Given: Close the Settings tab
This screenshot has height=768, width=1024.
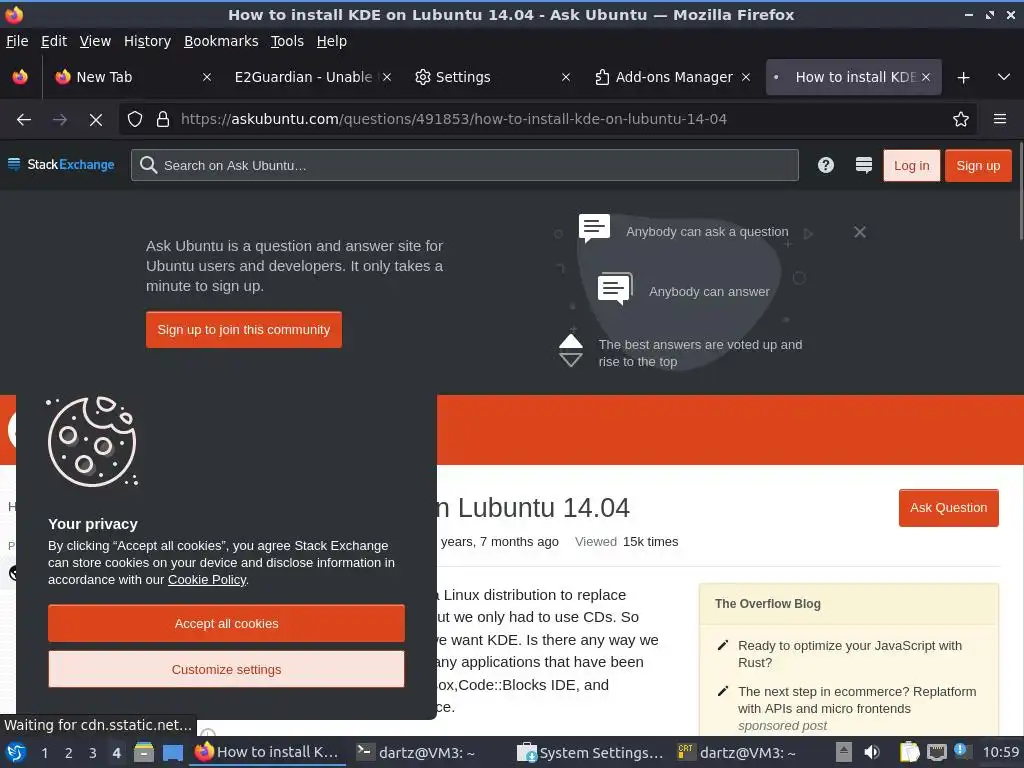Looking at the screenshot, I should (566, 77).
